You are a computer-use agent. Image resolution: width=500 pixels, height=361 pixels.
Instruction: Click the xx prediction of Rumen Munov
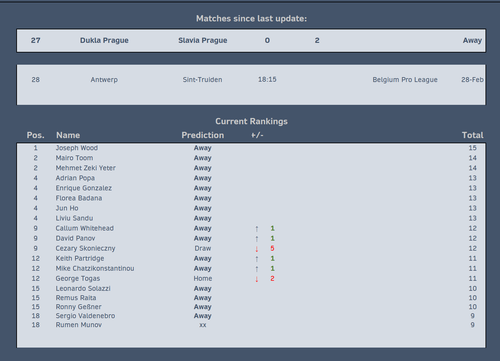203,325
